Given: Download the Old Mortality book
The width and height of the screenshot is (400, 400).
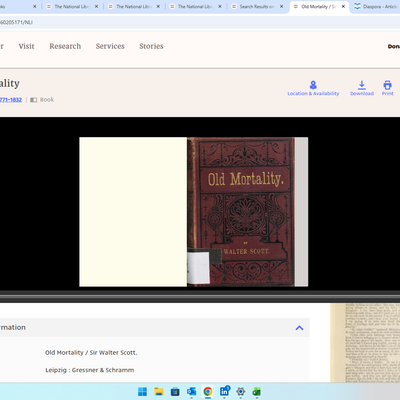Looking at the screenshot, I should point(362,88).
